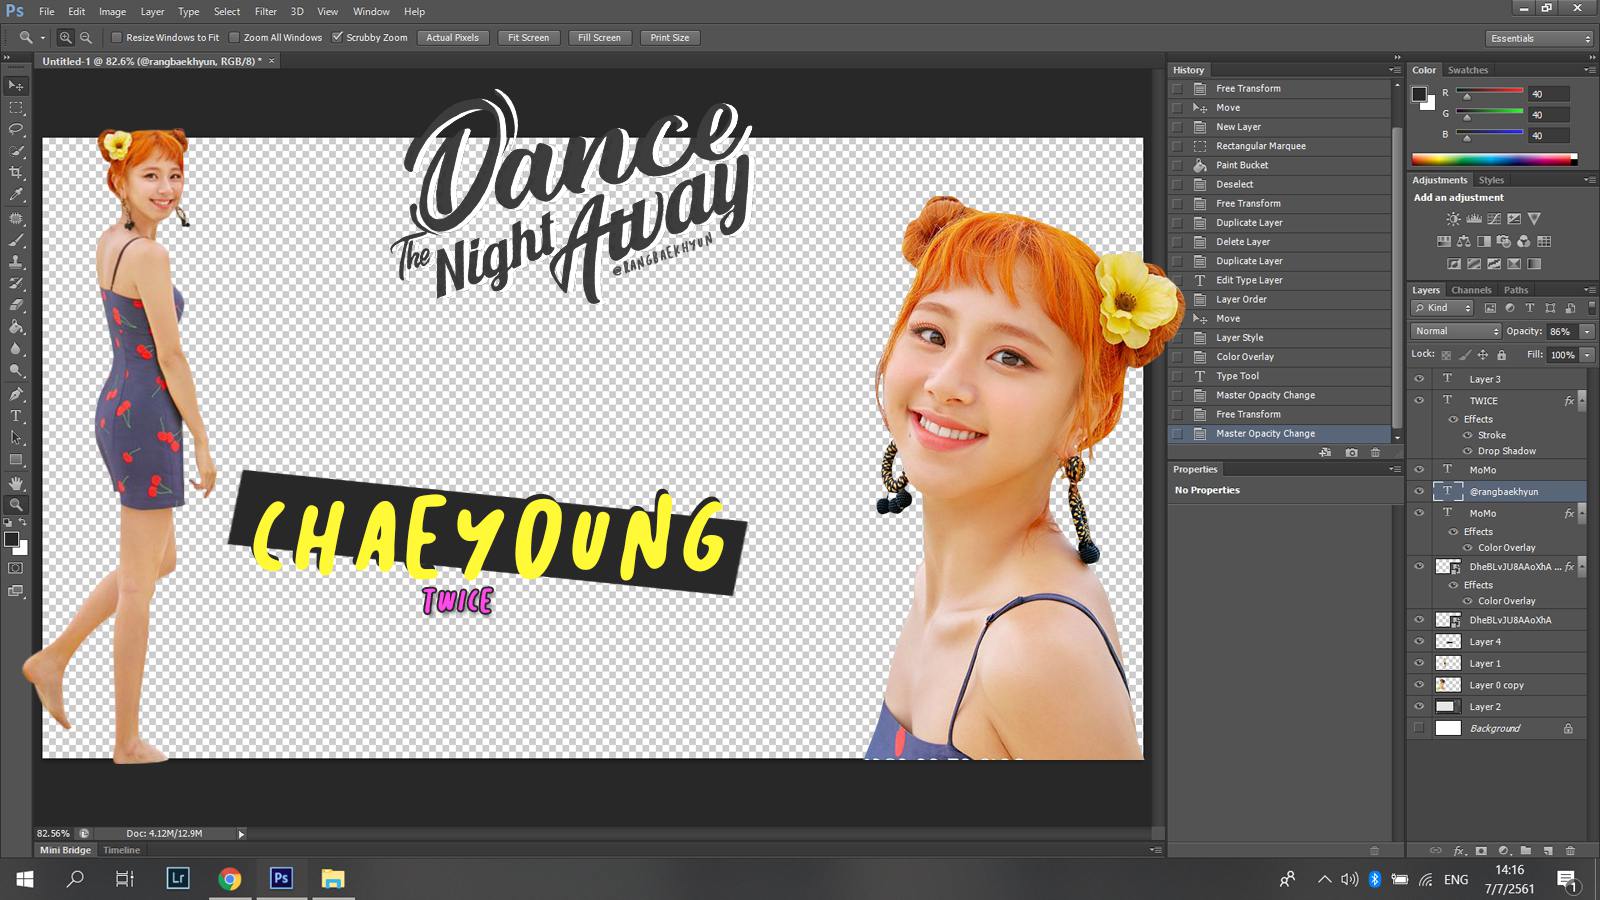Switch to the Timeline tab
The image size is (1600, 900).
121,850
